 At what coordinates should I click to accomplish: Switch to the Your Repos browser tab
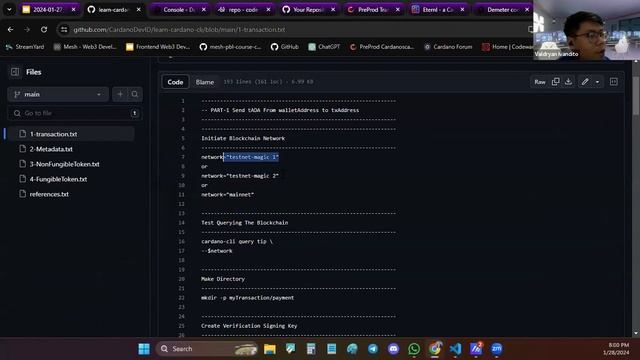[309, 9]
